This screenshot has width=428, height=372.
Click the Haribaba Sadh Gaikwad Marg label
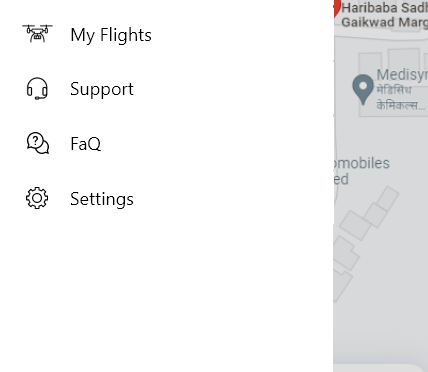(385, 15)
